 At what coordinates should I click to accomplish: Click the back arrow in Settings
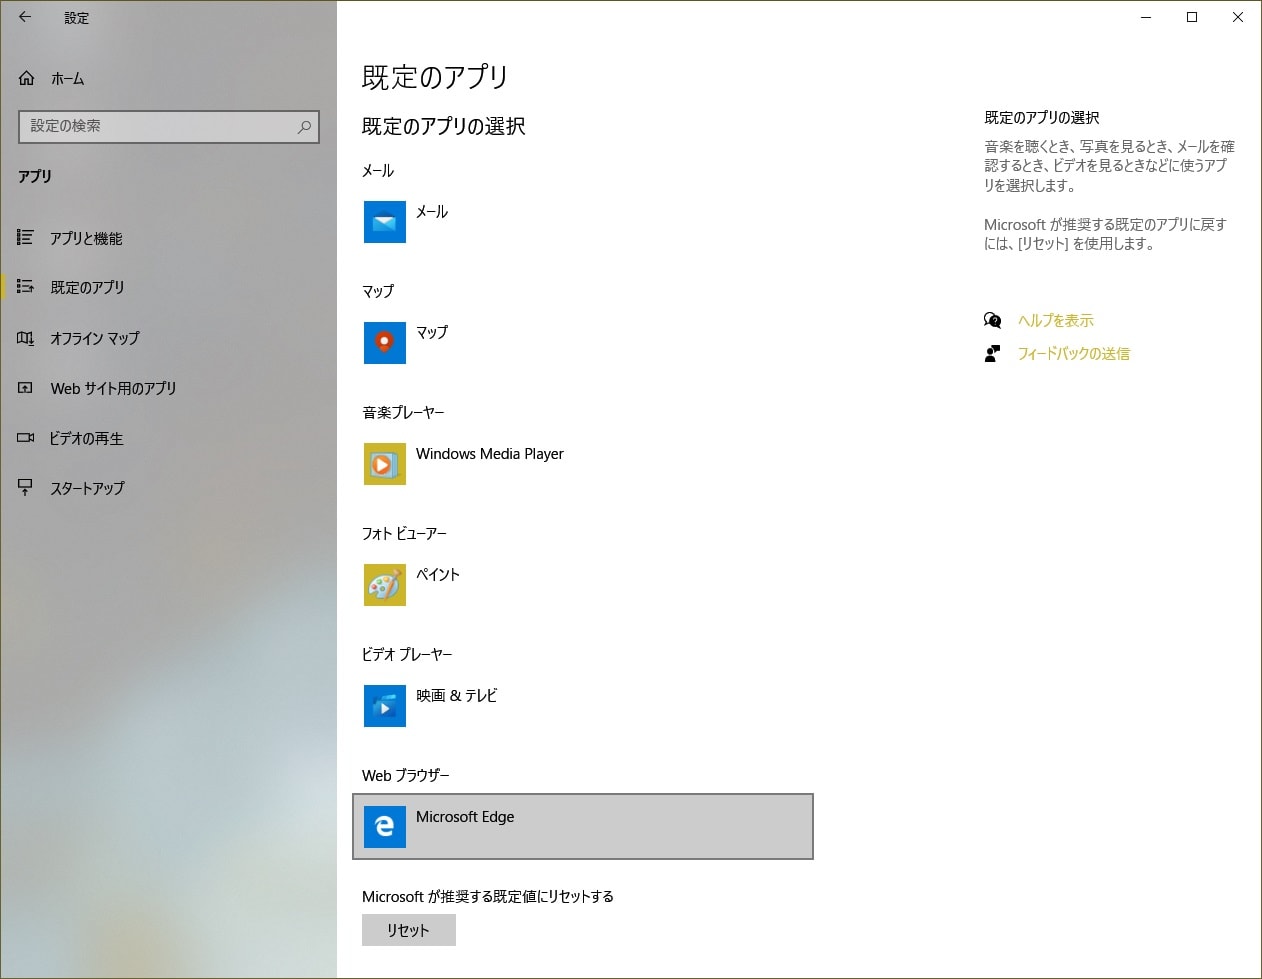pos(25,17)
